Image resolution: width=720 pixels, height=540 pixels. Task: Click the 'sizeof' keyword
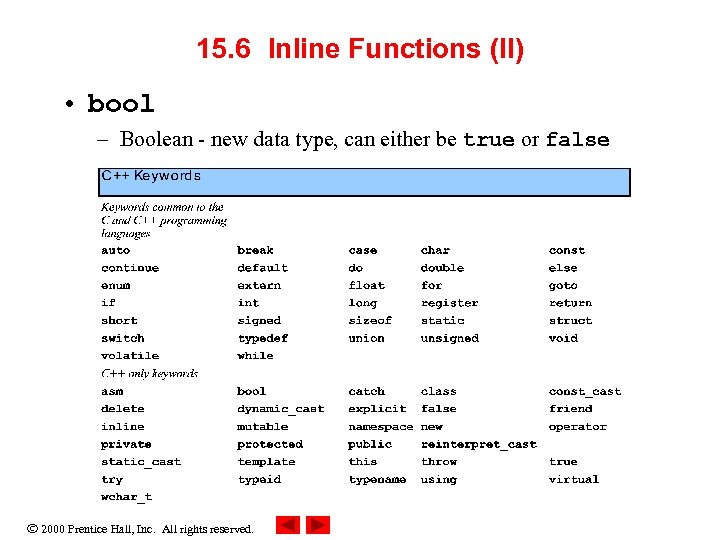point(370,321)
